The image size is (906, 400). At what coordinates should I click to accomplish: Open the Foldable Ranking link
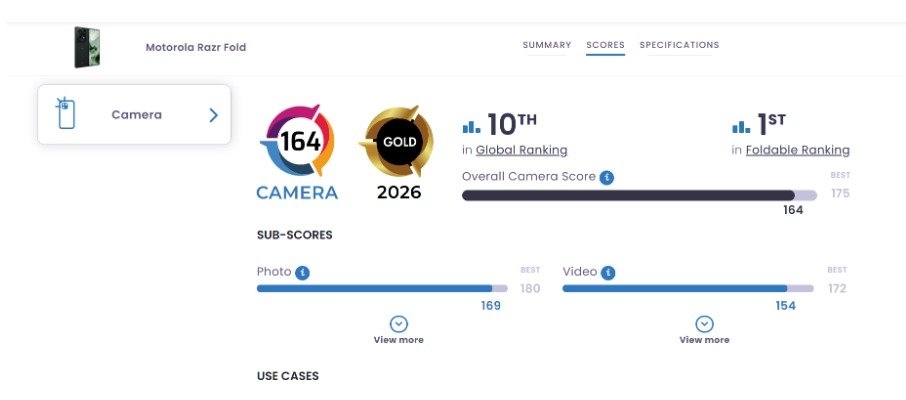click(797, 150)
